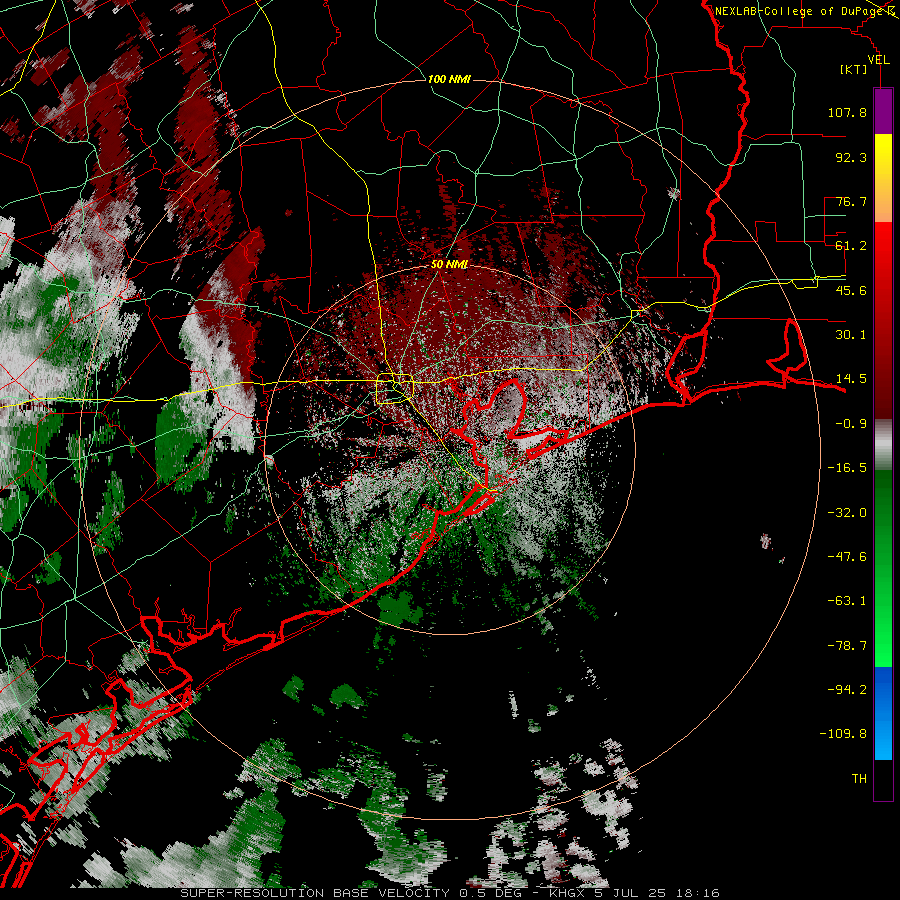Click the 76.7 velocity legend value
Image resolution: width=900 pixels, height=900 pixels.
point(851,201)
